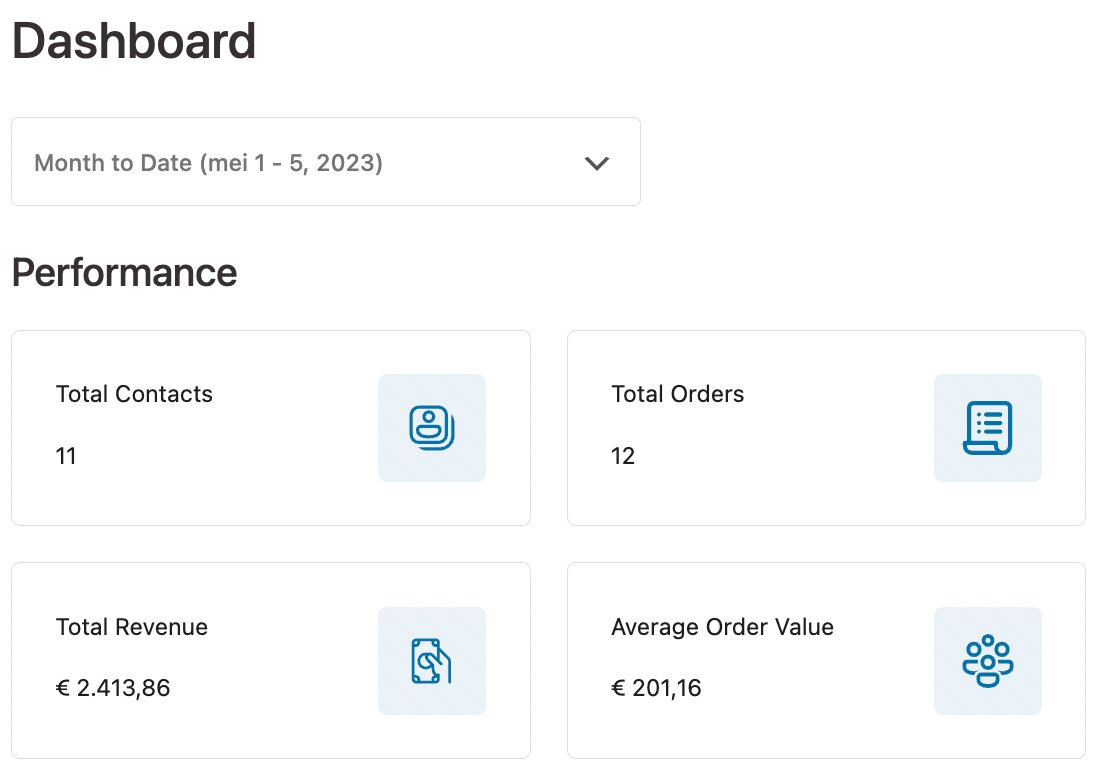Select the Average Order Value label

click(722, 627)
